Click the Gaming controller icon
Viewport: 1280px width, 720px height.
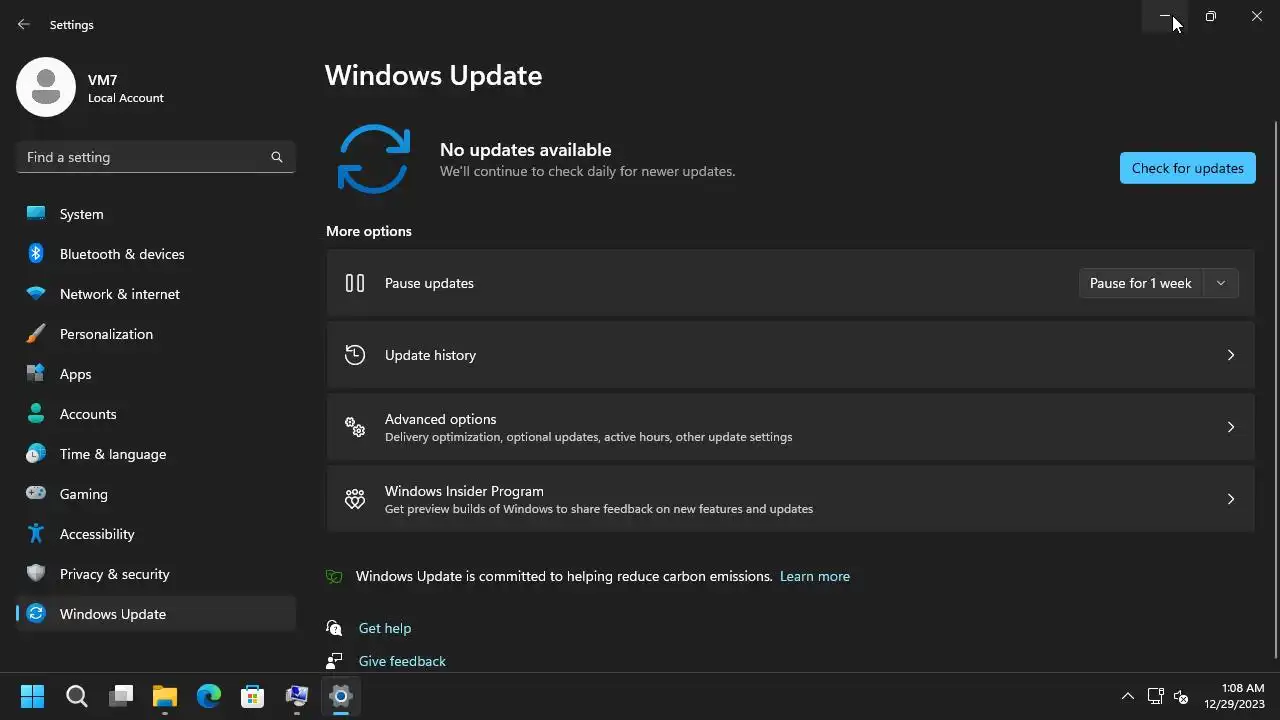pos(36,493)
